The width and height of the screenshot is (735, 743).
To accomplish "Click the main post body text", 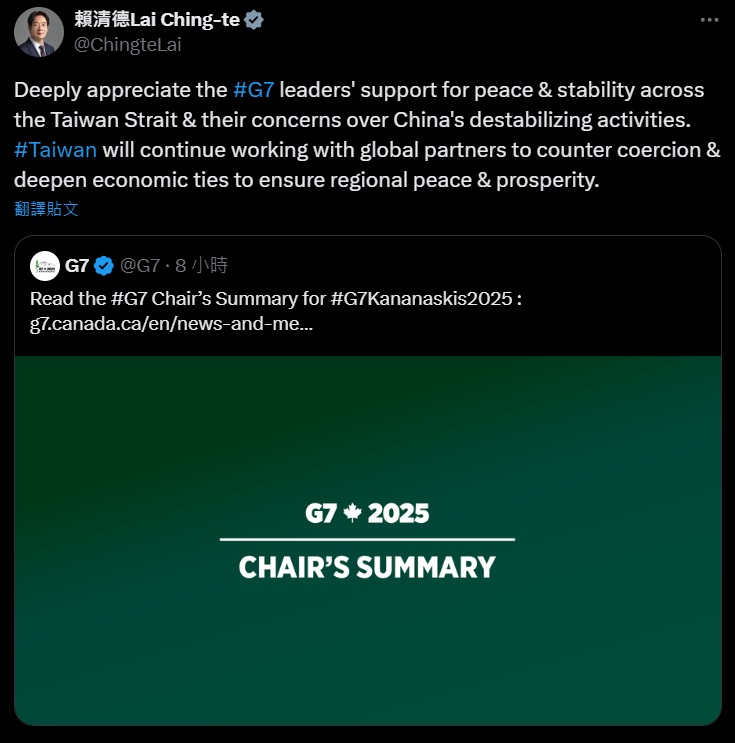I will [358, 135].
